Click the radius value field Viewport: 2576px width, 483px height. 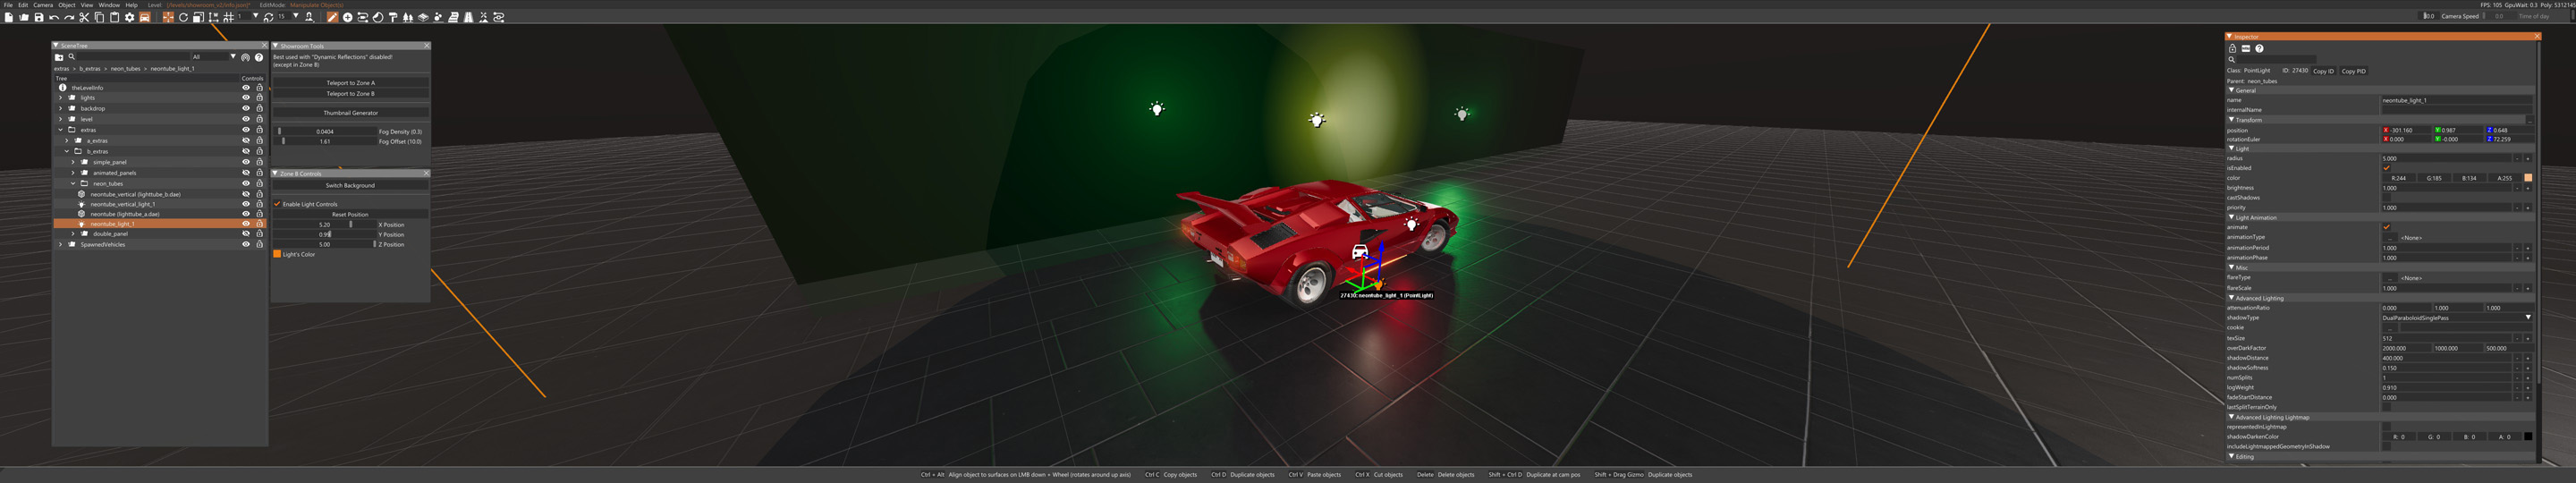tap(2448, 158)
